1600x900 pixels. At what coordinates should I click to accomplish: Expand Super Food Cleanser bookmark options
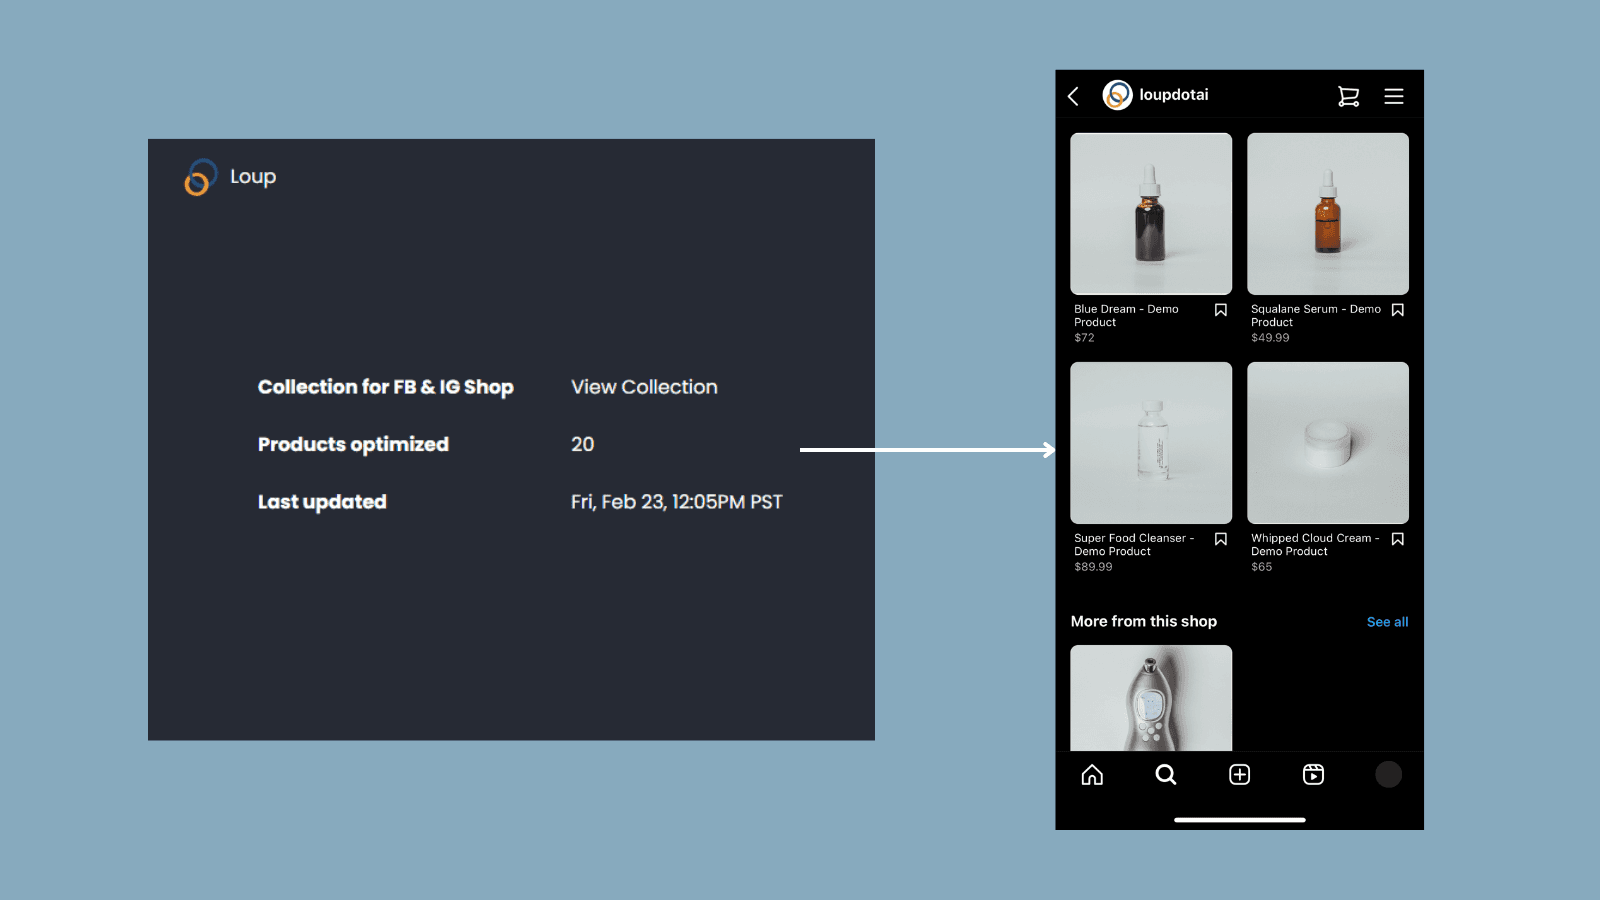1220,539
